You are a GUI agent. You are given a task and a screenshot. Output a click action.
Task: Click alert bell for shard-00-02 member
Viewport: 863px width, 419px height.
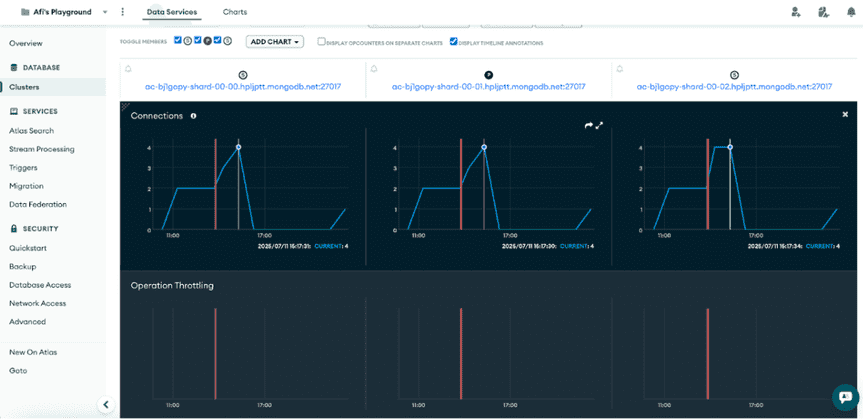620,69
